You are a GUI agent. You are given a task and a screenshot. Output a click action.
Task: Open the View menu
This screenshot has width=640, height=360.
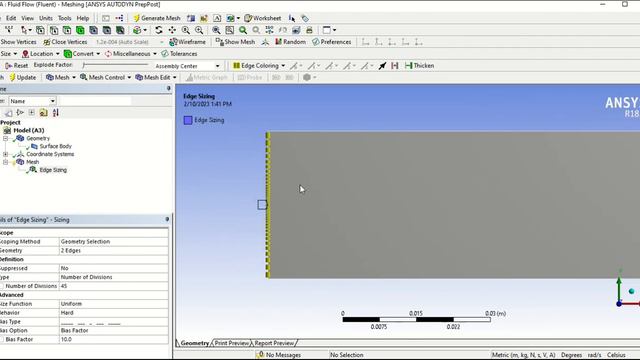tap(27, 18)
